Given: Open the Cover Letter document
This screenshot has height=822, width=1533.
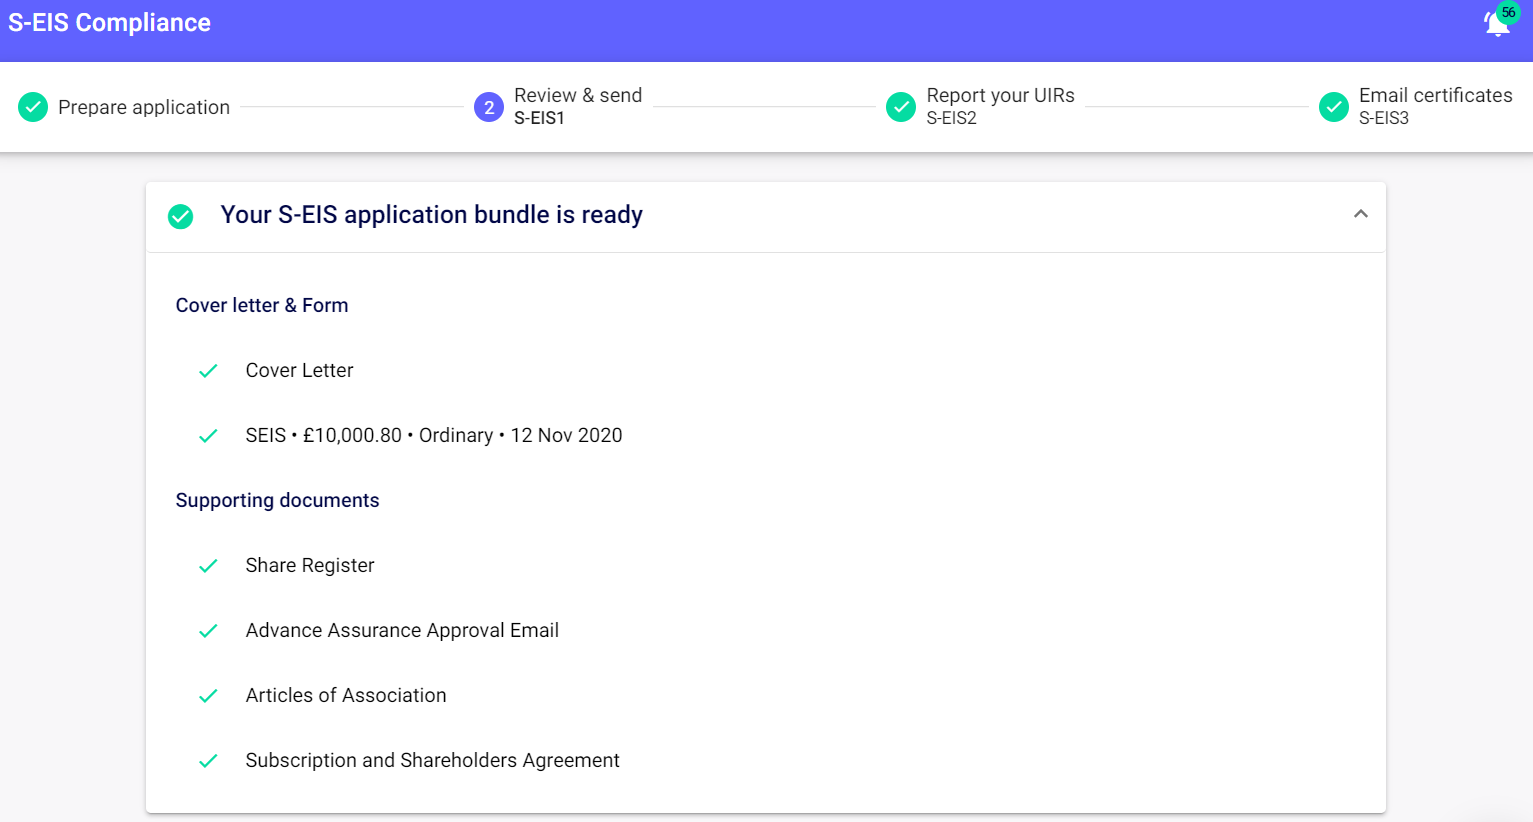Looking at the screenshot, I should coord(299,370).
